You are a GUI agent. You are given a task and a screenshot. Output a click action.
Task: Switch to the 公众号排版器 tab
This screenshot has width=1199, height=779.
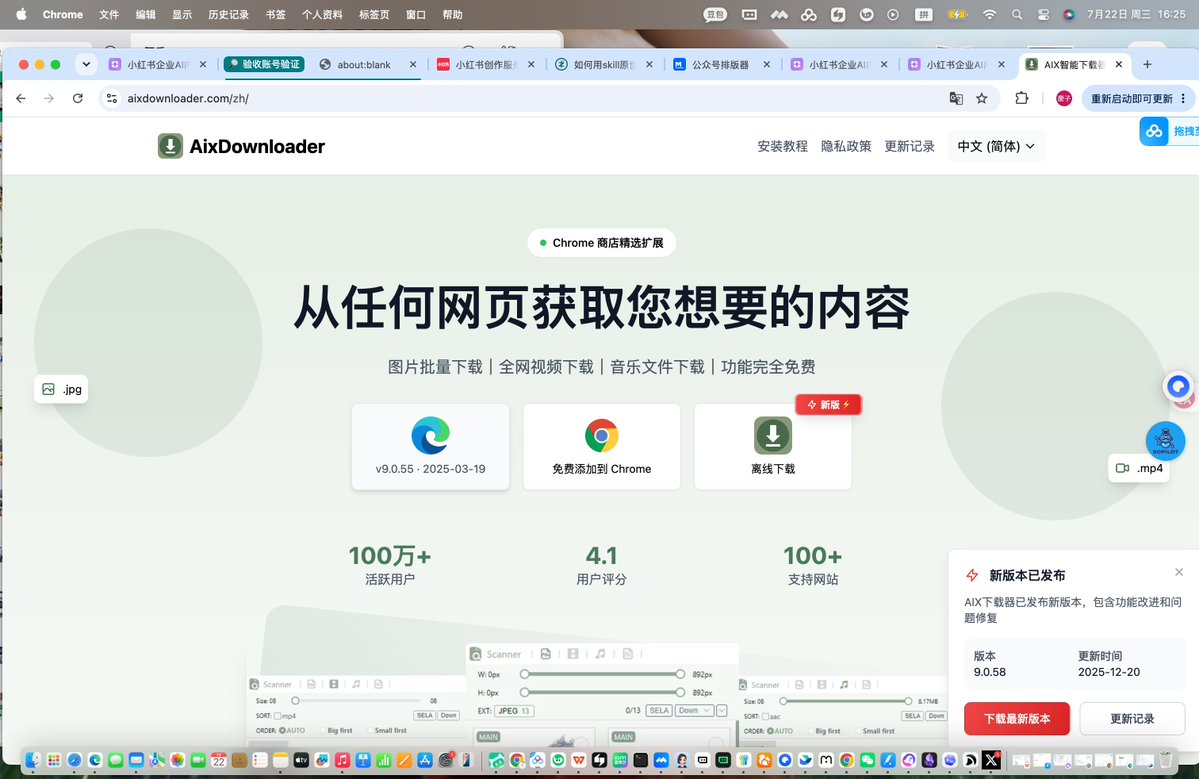pyautogui.click(x=722, y=64)
